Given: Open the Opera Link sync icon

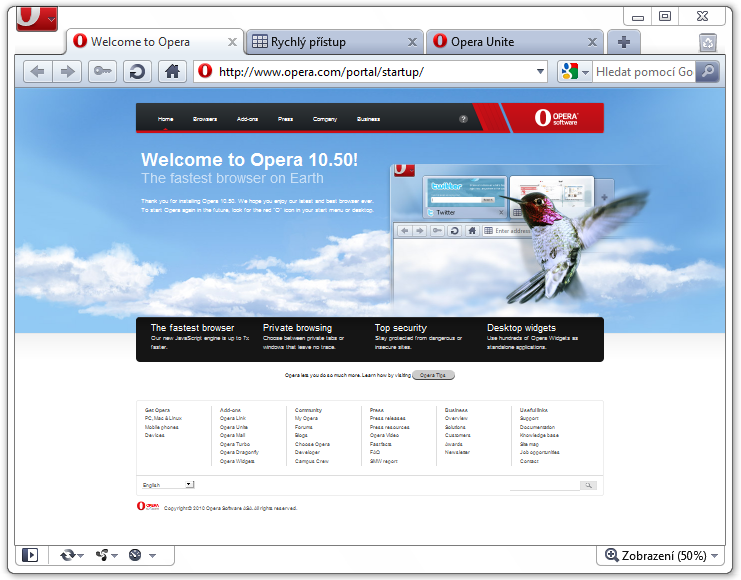Looking at the screenshot, I should click(68, 555).
